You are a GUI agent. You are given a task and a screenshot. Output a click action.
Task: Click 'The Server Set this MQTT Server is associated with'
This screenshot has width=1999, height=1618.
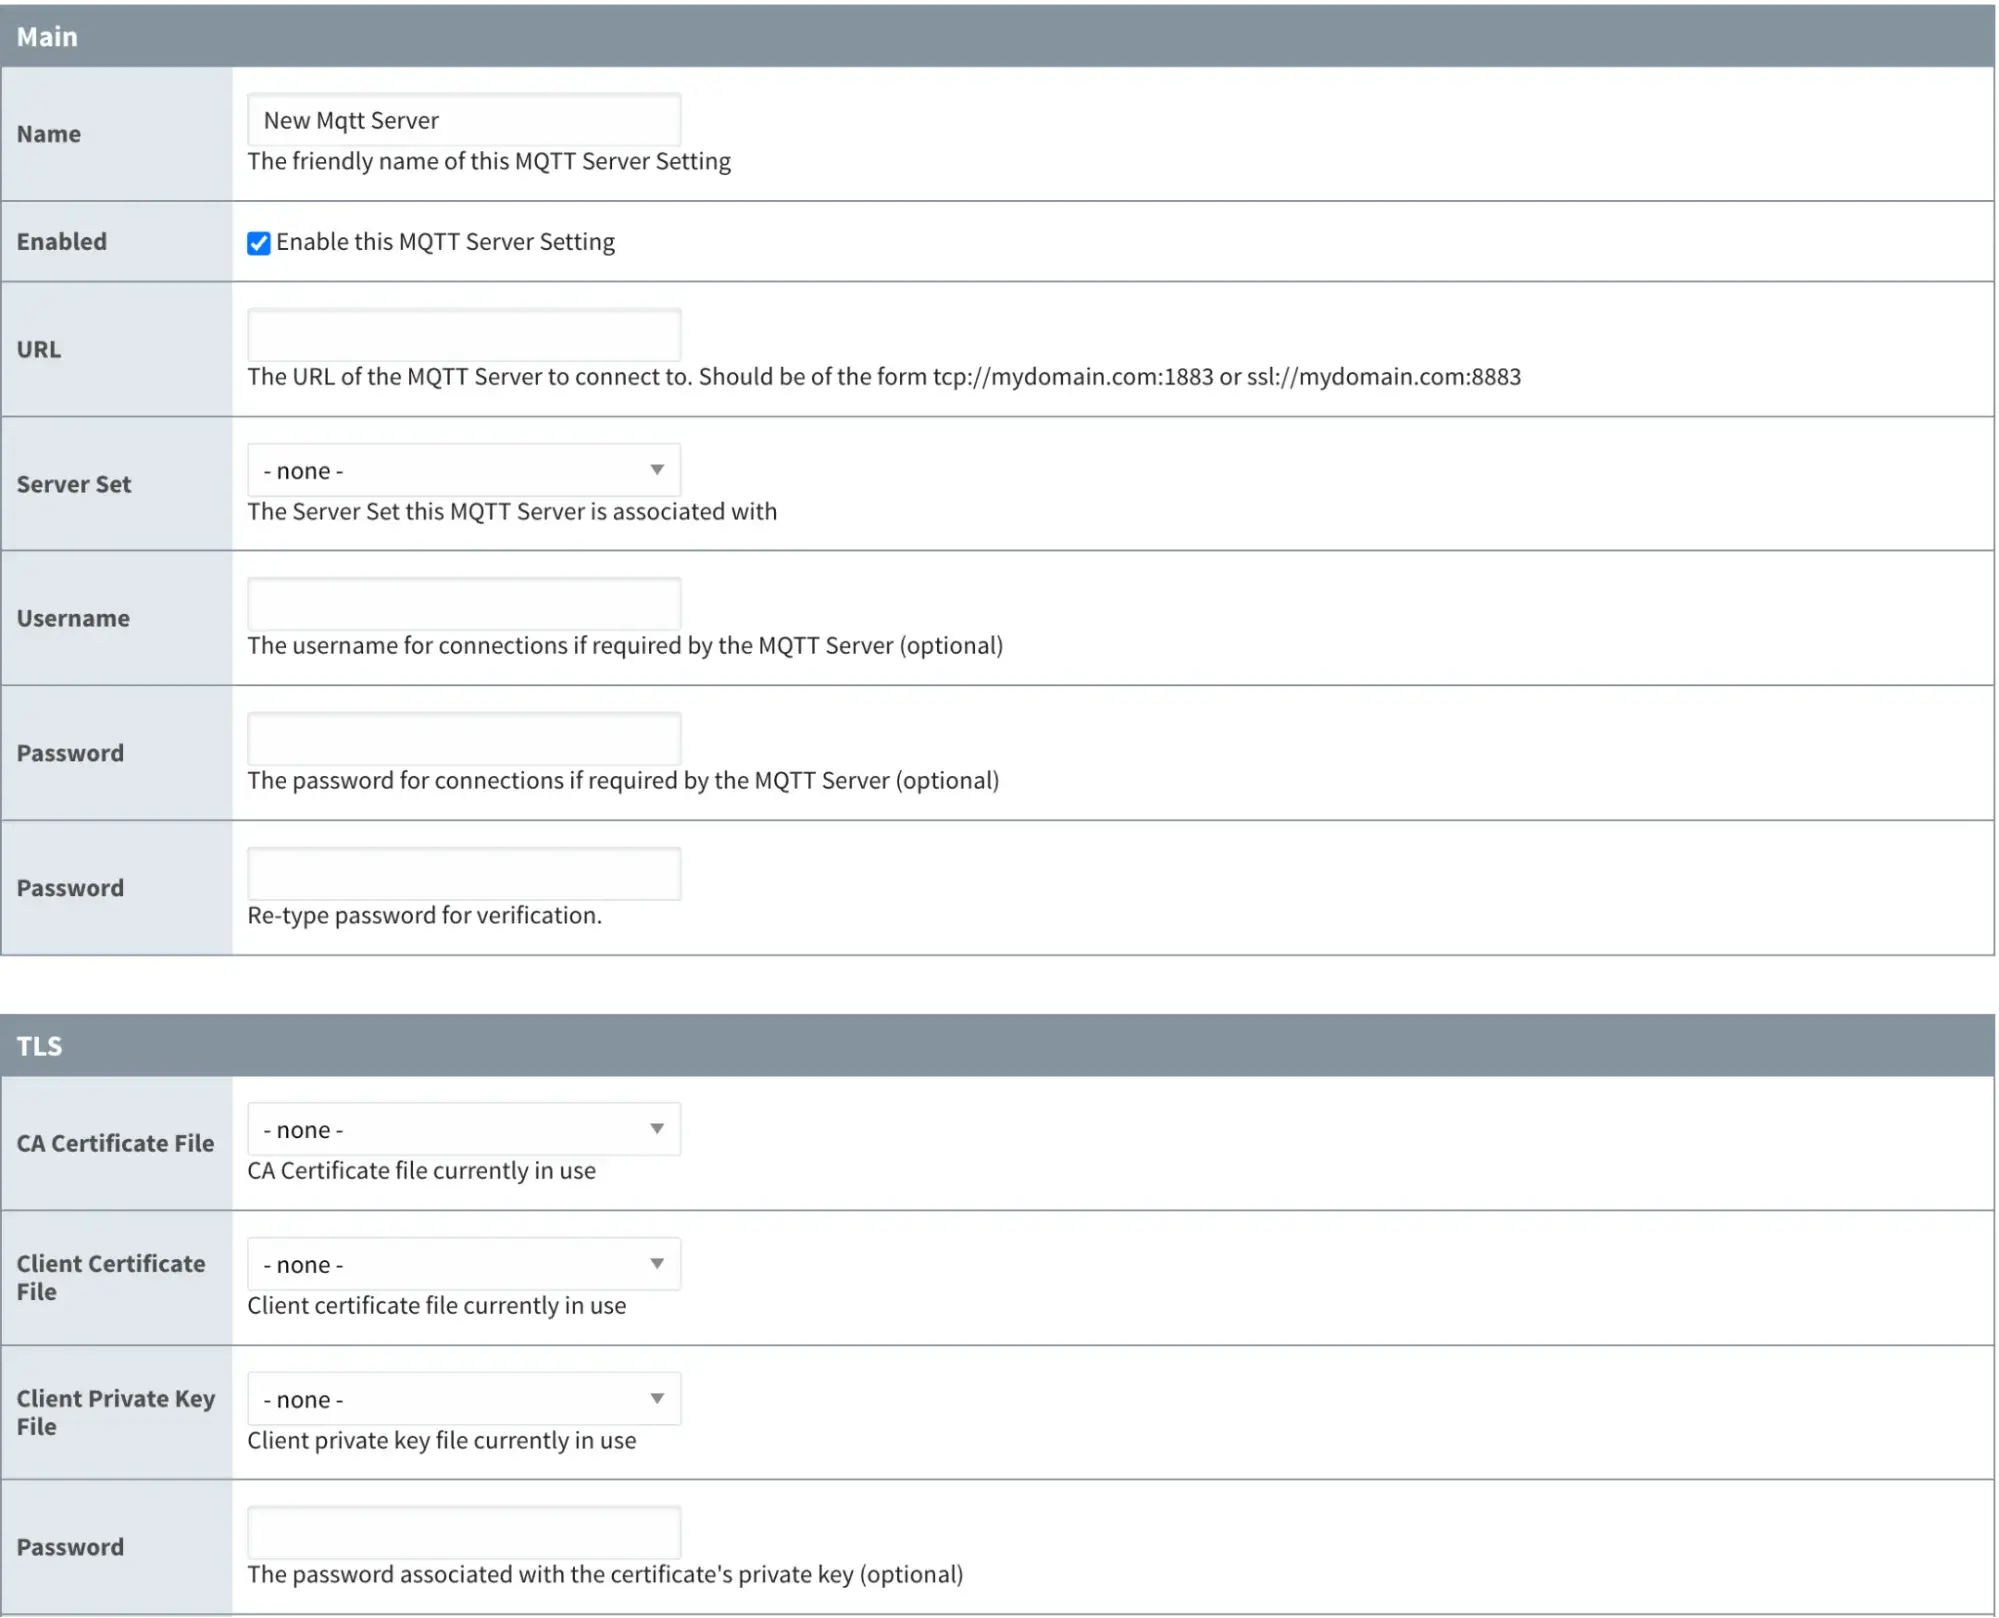[x=512, y=512]
